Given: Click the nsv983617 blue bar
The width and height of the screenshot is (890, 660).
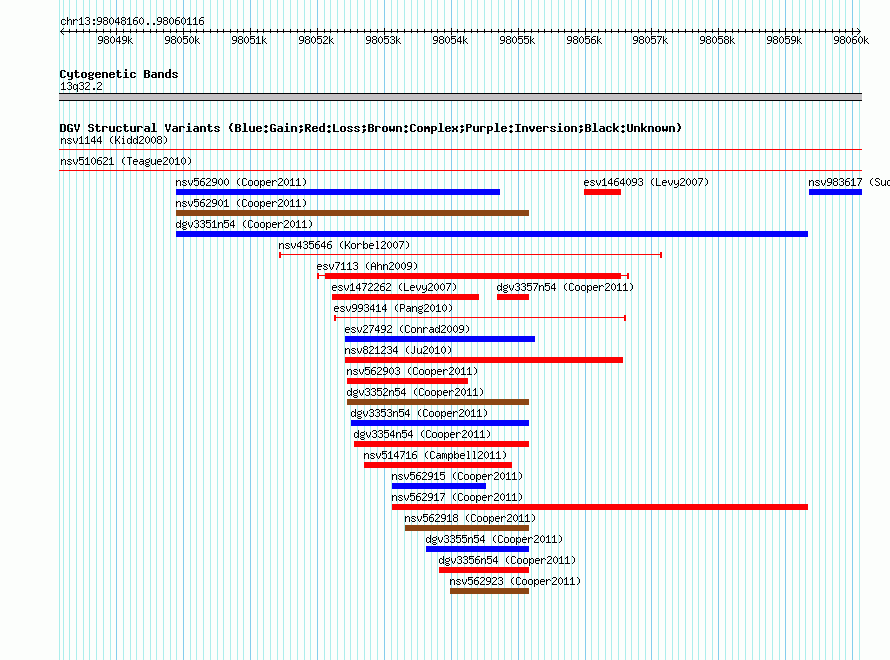Looking at the screenshot, I should [x=836, y=192].
